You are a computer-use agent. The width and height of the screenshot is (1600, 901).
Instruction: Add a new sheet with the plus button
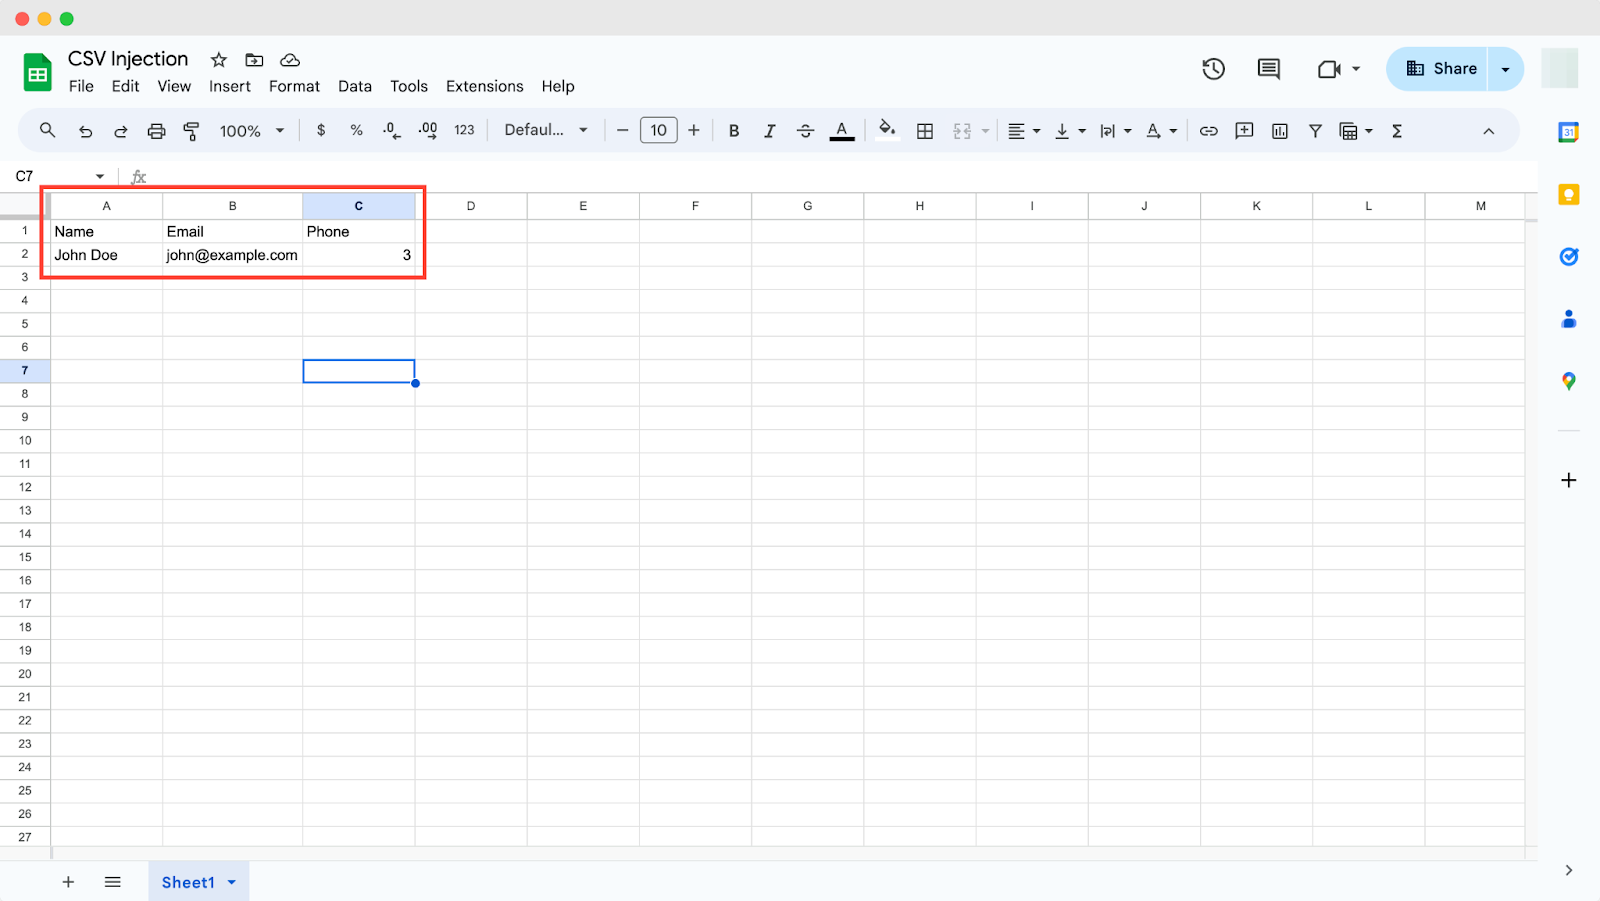click(67, 881)
